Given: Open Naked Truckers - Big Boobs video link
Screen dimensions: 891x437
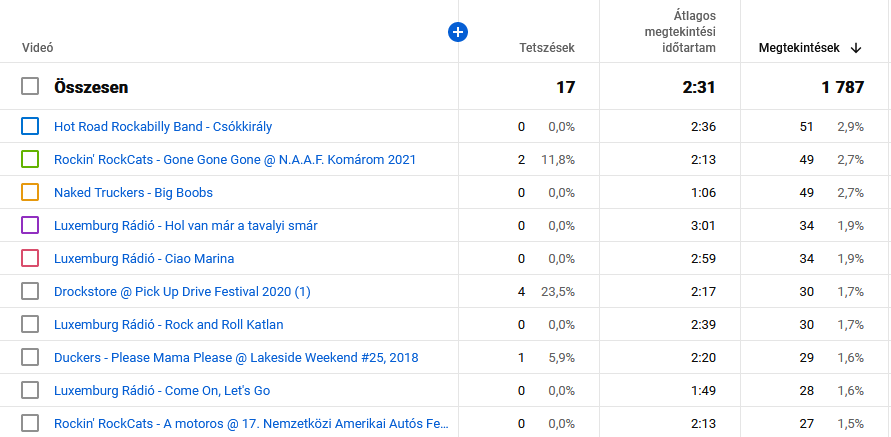Looking at the screenshot, I should (x=133, y=192).
